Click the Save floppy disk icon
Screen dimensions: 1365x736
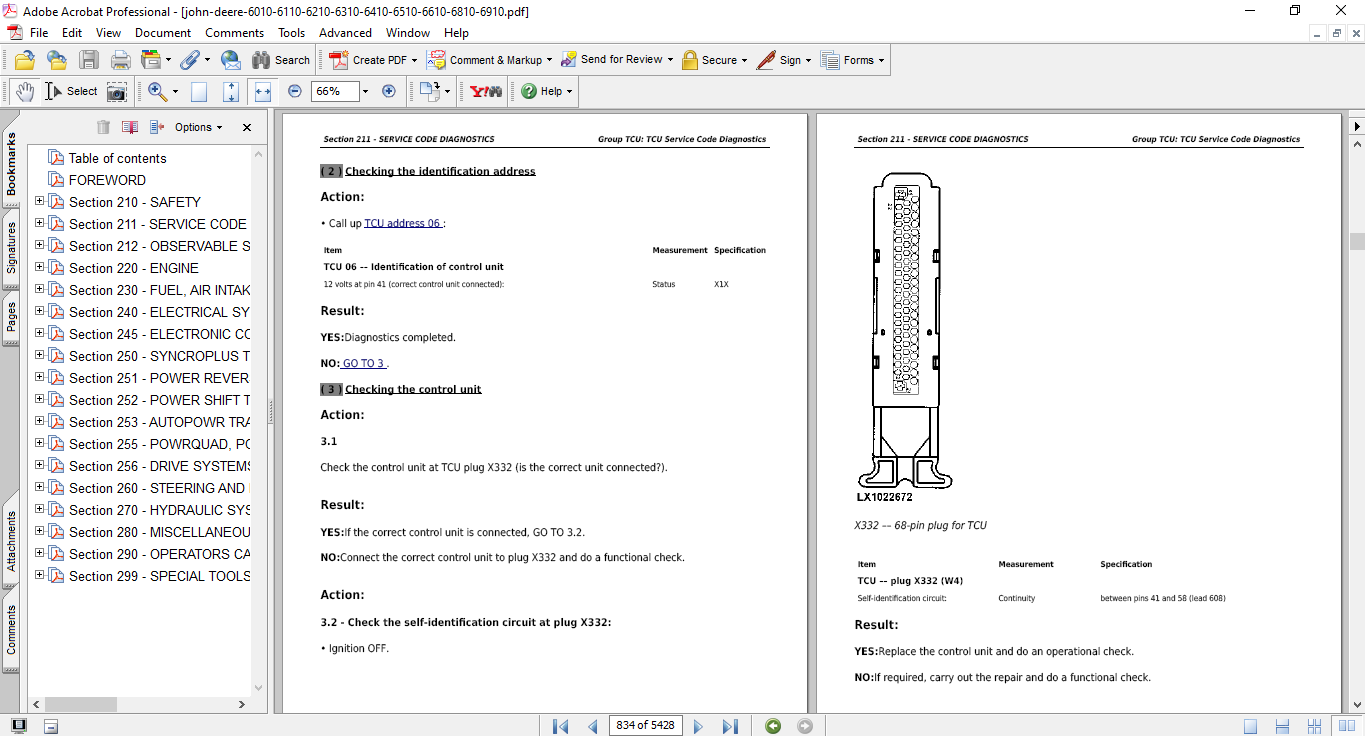[89, 60]
